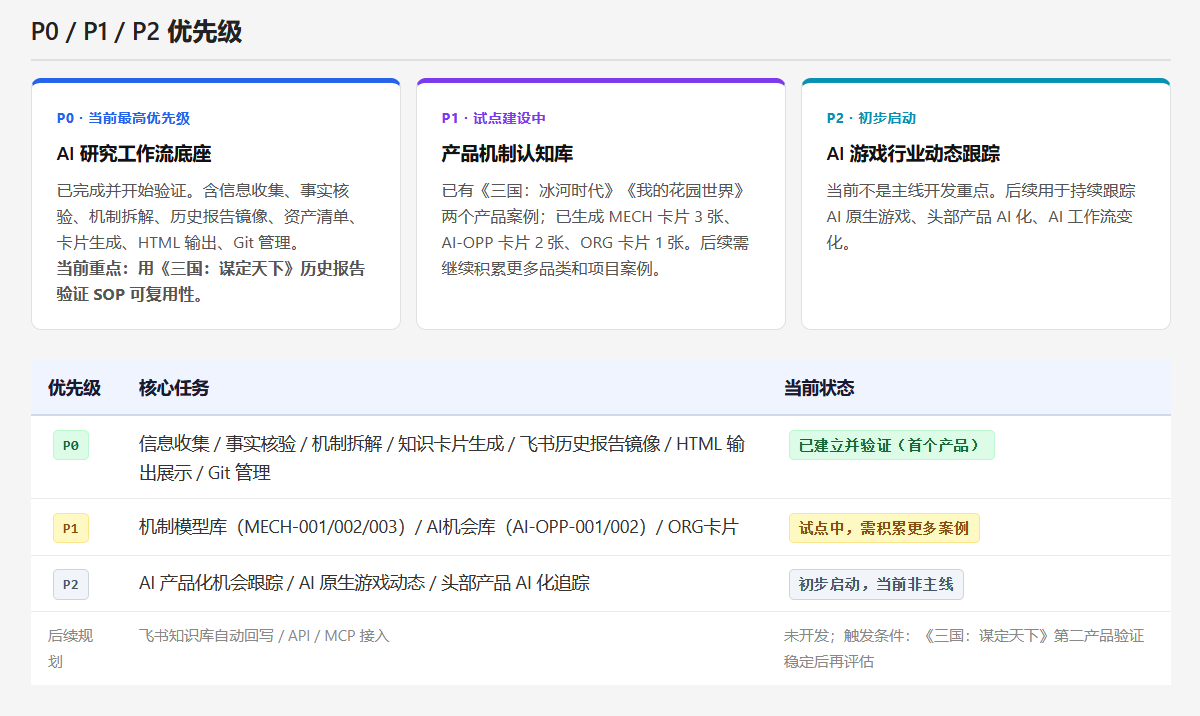Select the 'AI 研究工作流底座' card title

click(x=134, y=154)
